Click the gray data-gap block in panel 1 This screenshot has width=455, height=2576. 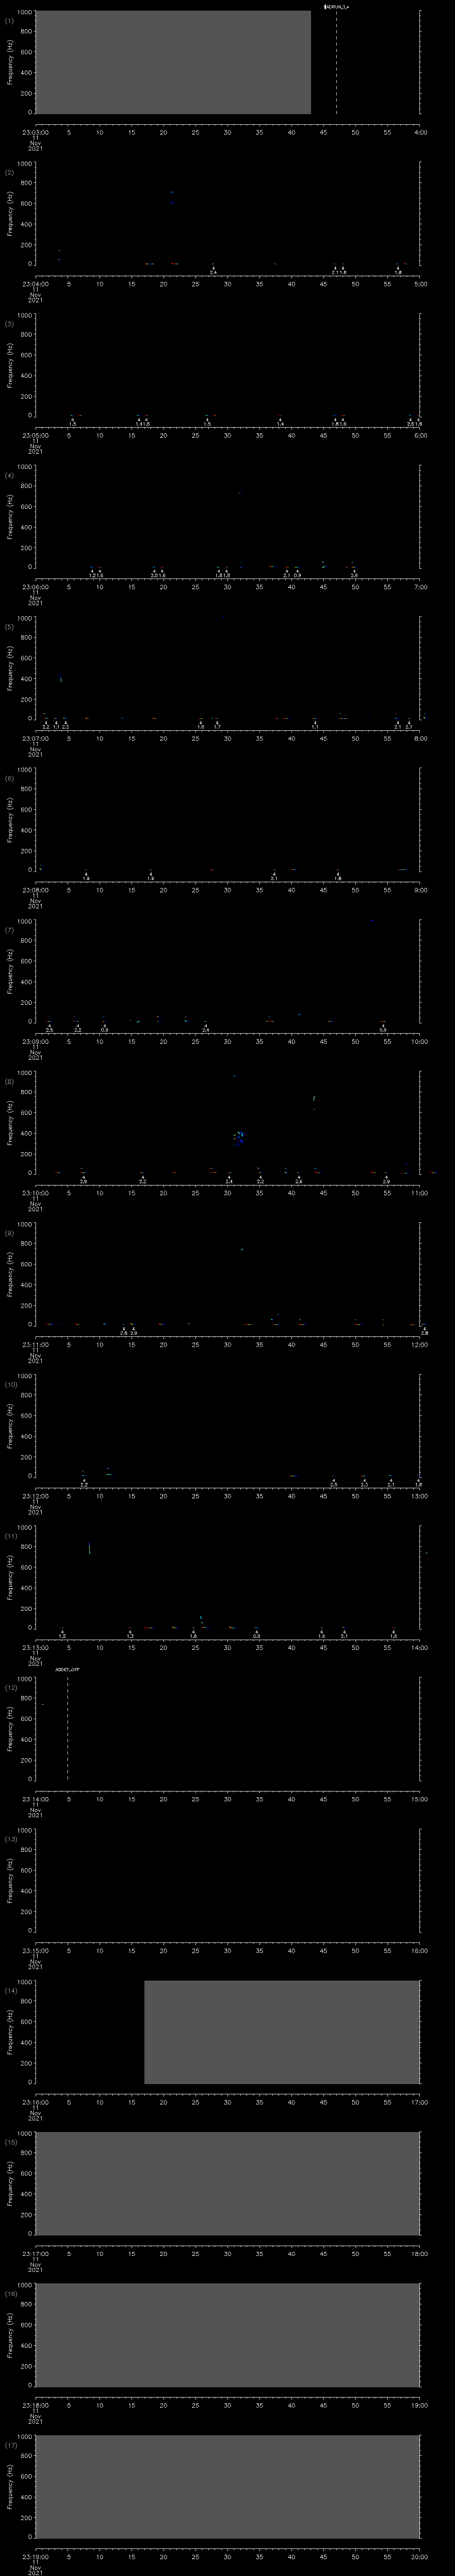pyautogui.click(x=172, y=62)
